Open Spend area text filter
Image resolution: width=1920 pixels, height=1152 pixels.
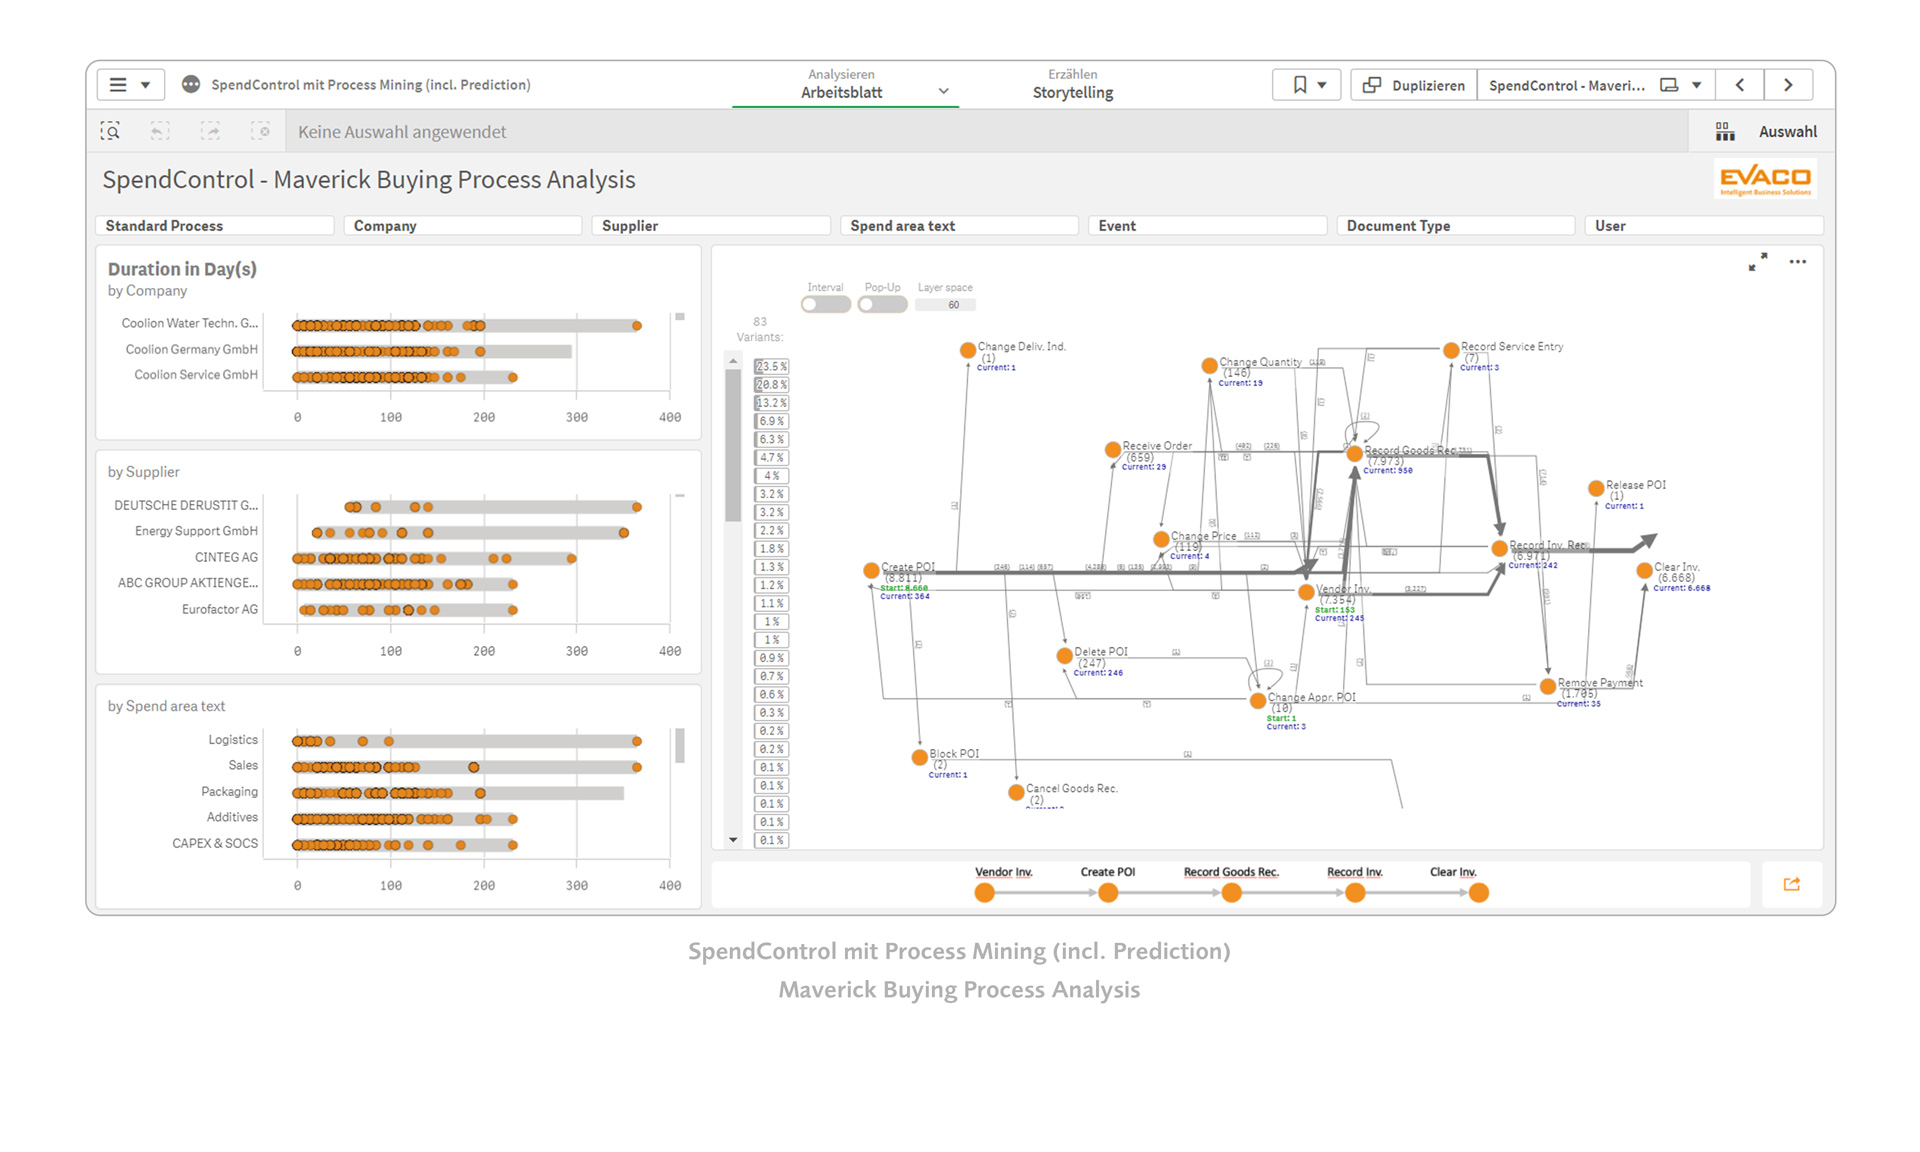959,226
